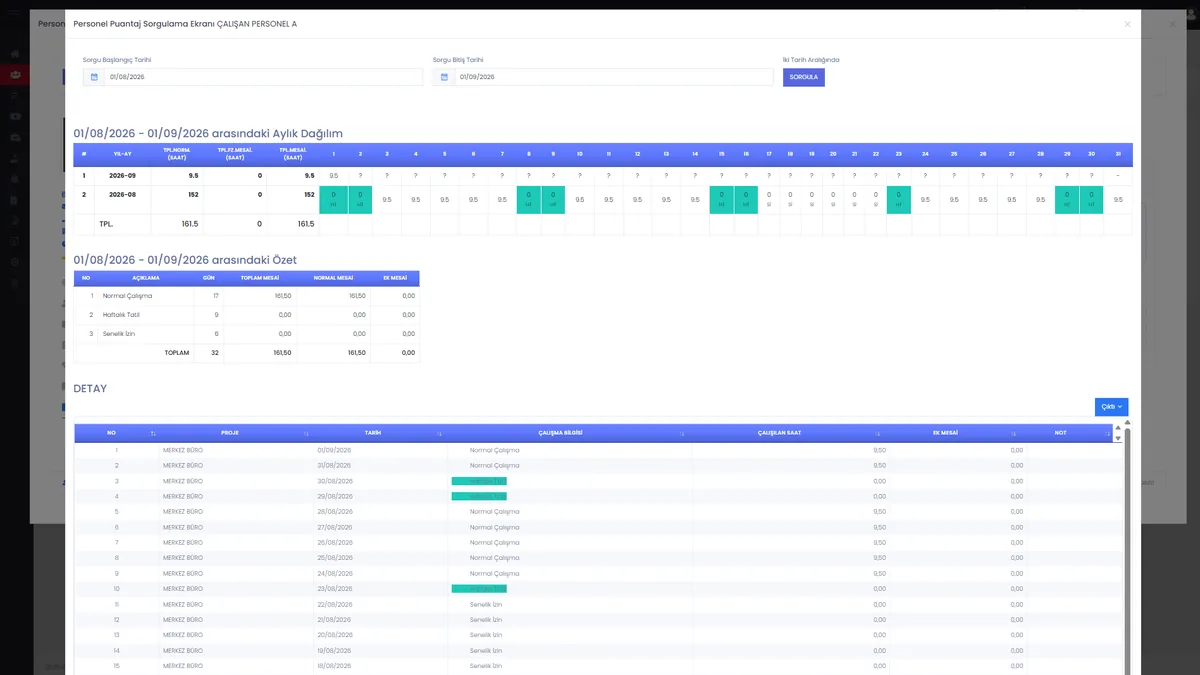Click the green day 1 cell for 2026-08
The width and height of the screenshot is (1200, 675).
click(333, 199)
